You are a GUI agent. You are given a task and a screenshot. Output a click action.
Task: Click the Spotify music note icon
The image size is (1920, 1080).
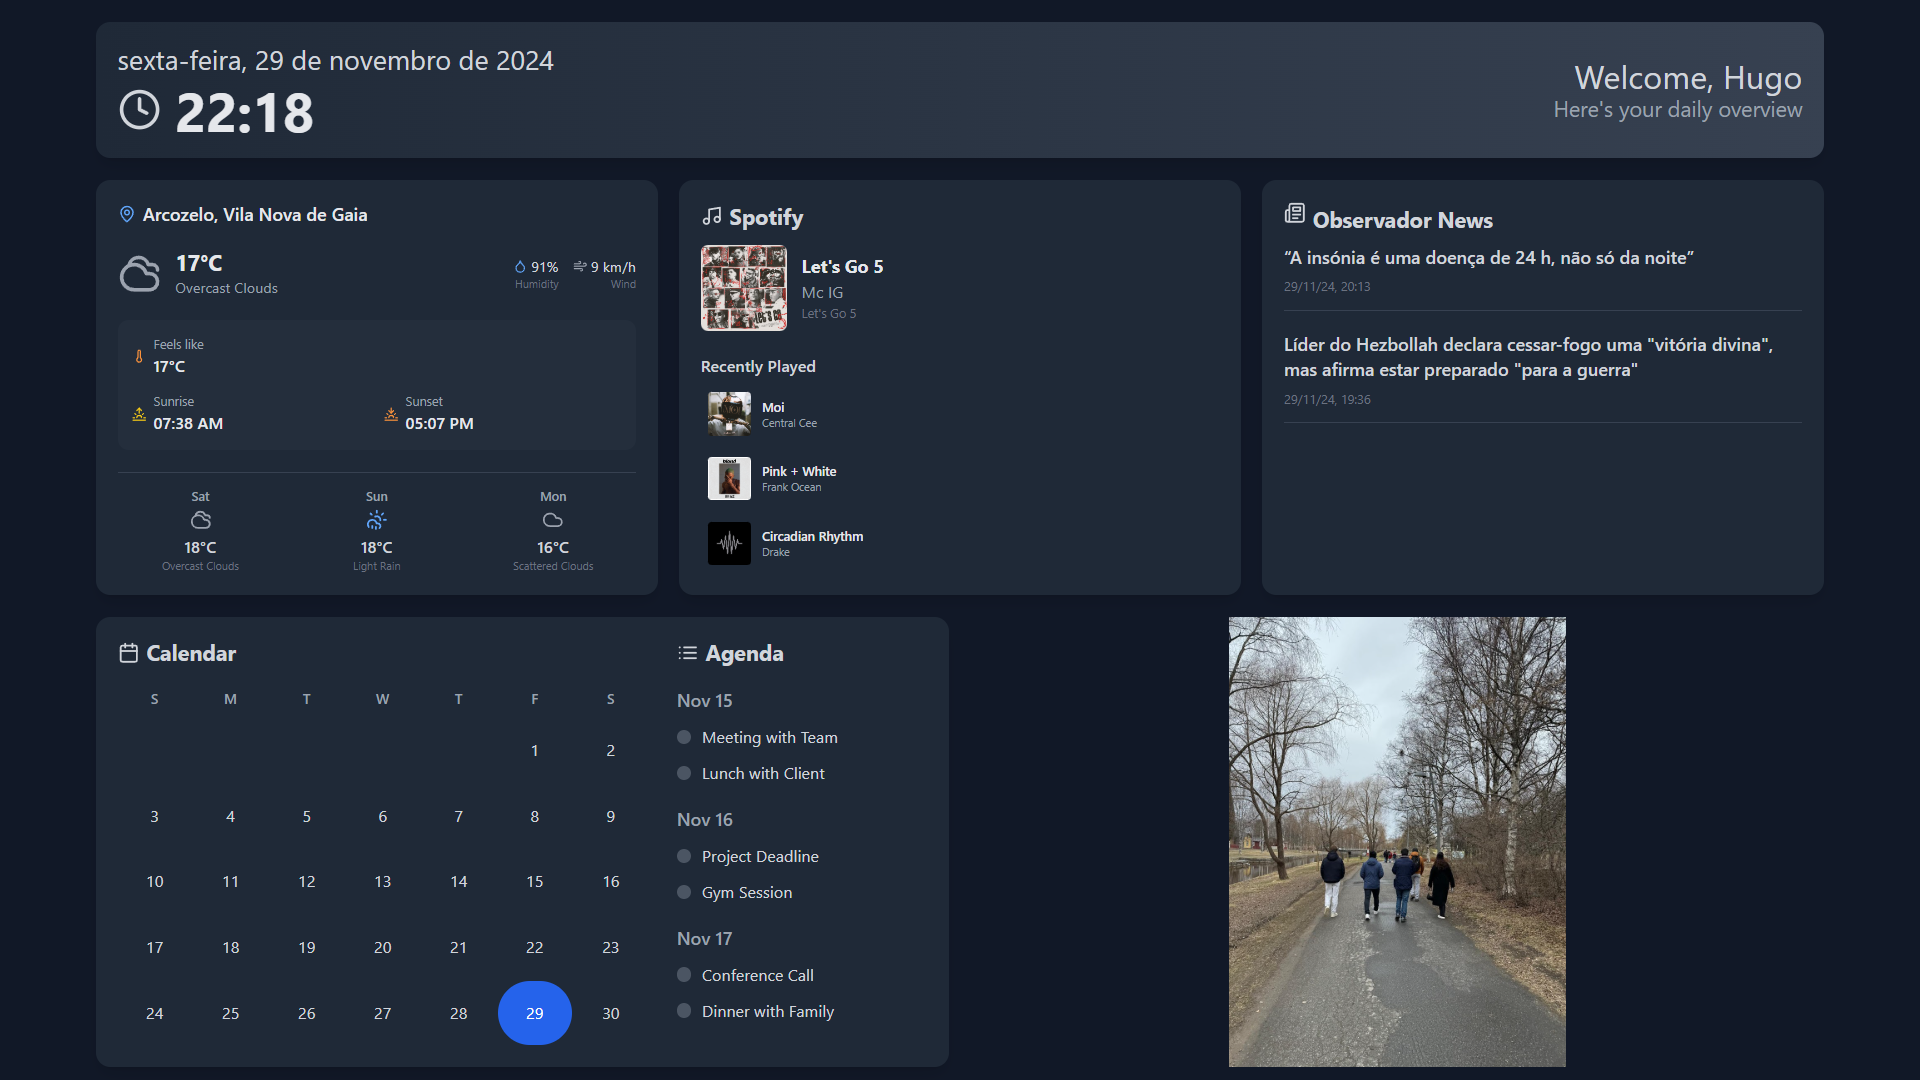712,216
